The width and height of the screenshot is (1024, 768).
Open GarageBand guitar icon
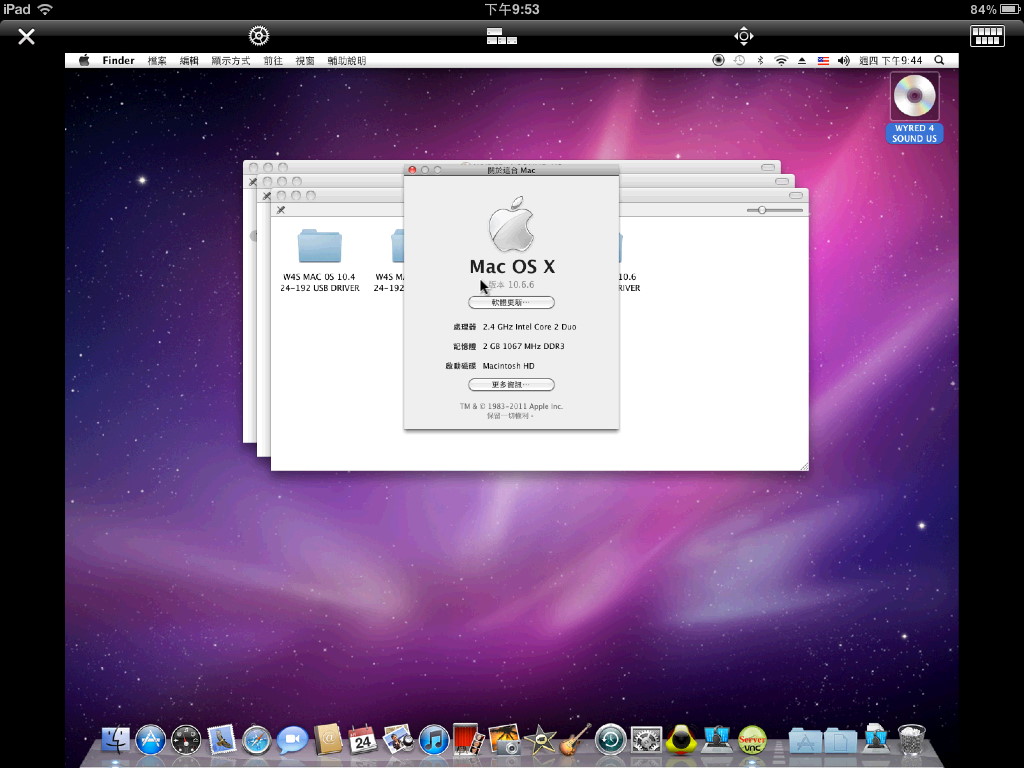[x=575, y=740]
